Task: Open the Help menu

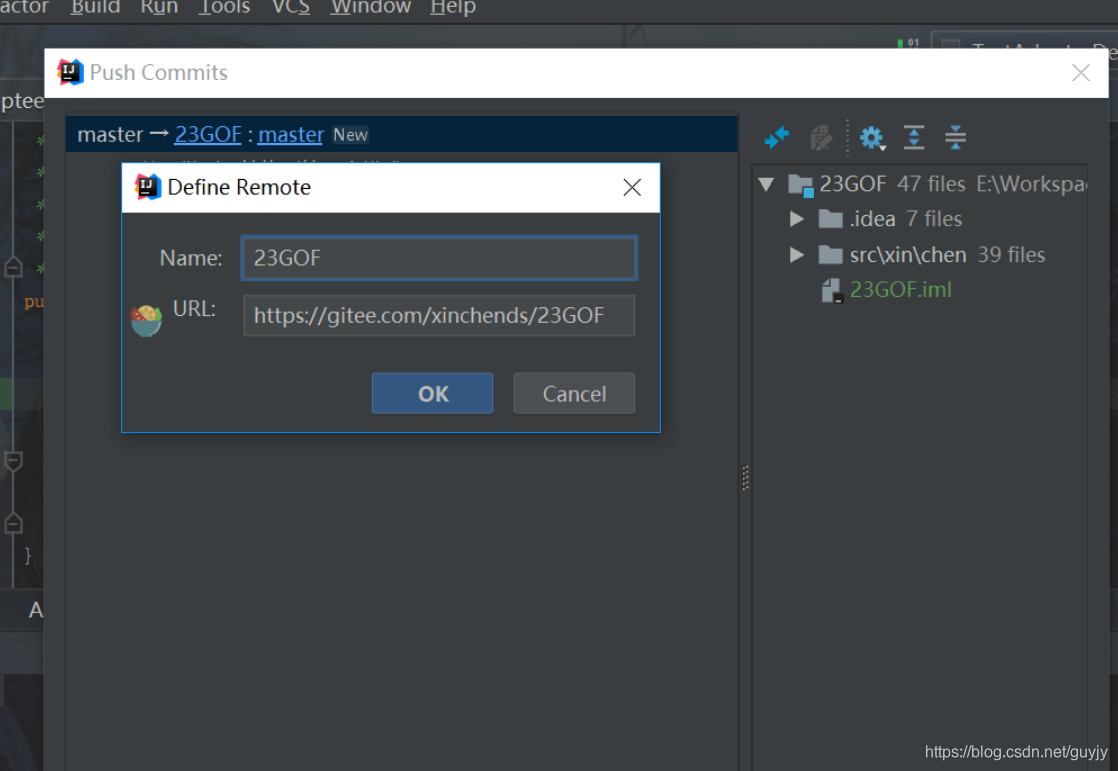Action: 453,7
